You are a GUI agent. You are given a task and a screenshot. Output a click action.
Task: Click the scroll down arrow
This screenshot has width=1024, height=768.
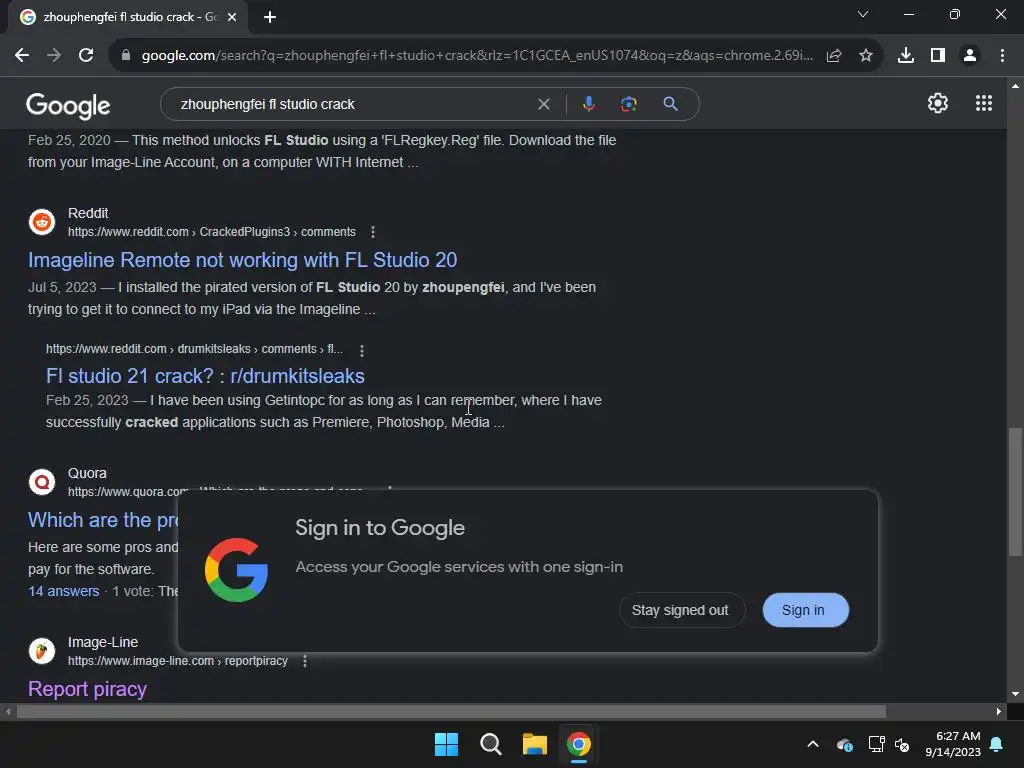(1015, 694)
